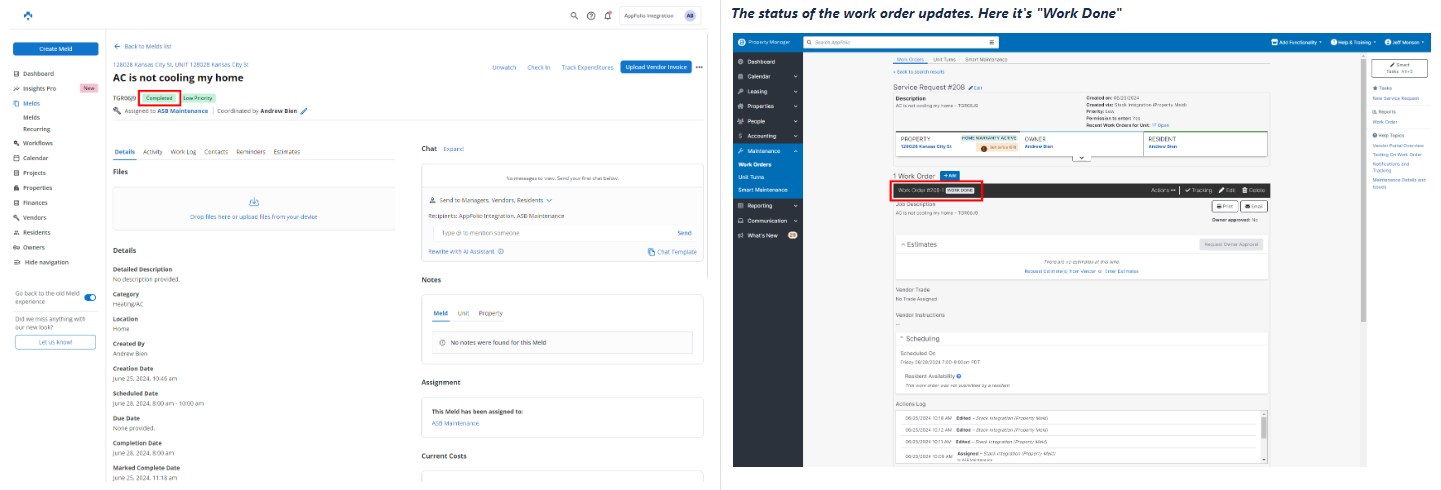This screenshot has width=1441, height=490.
Task: Open the help question mark icon
Action: 591,16
